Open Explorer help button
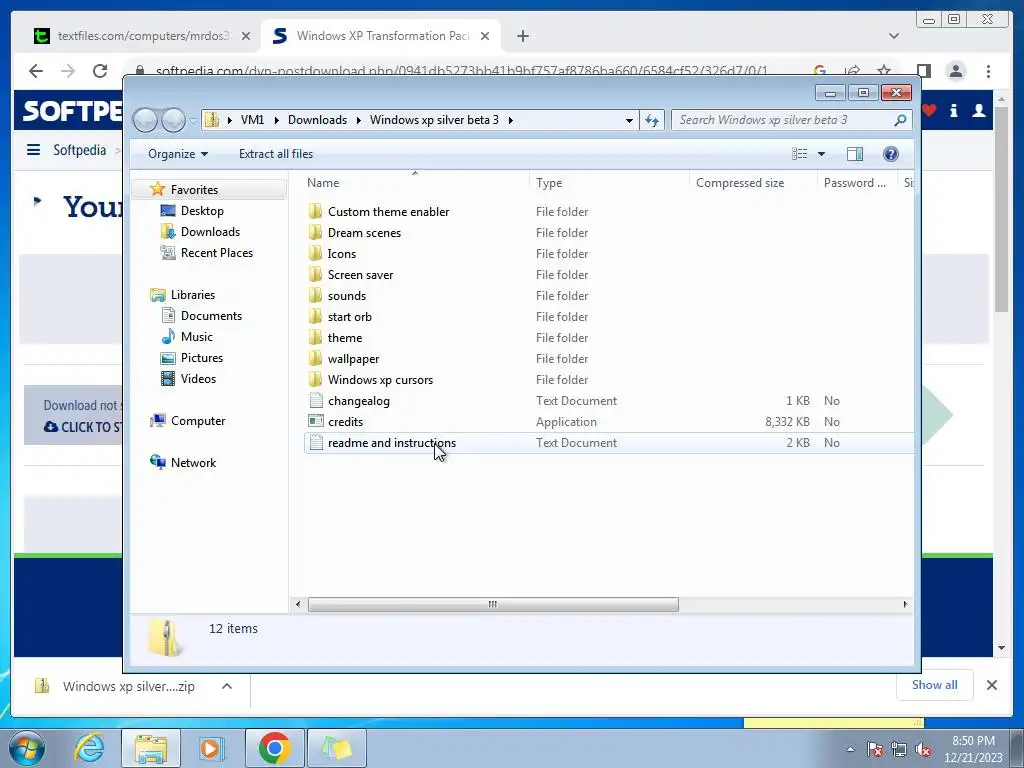 coord(890,153)
